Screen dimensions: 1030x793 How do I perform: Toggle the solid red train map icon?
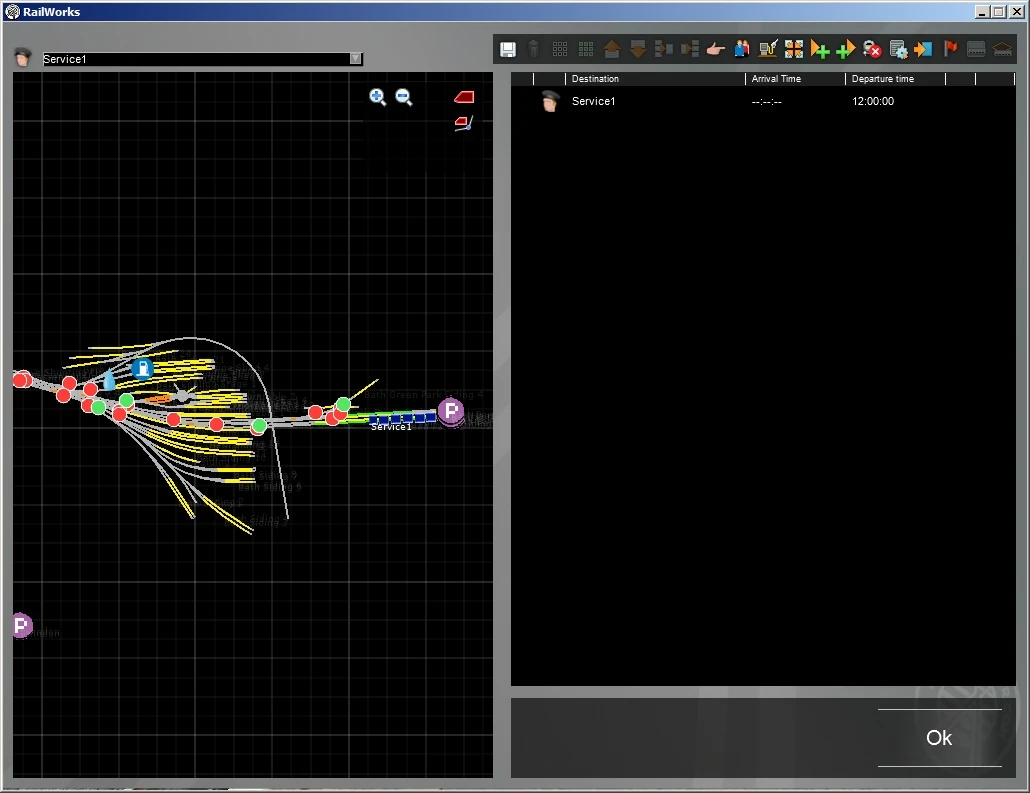click(464, 97)
